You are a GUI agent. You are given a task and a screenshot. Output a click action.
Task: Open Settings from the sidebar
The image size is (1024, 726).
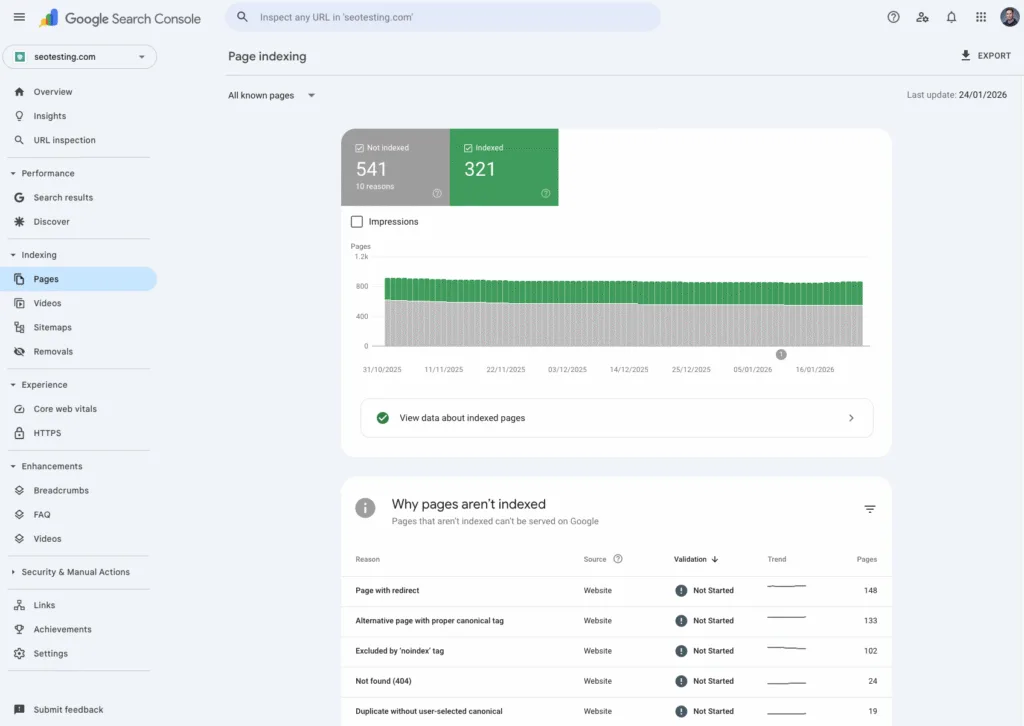[x=51, y=653]
